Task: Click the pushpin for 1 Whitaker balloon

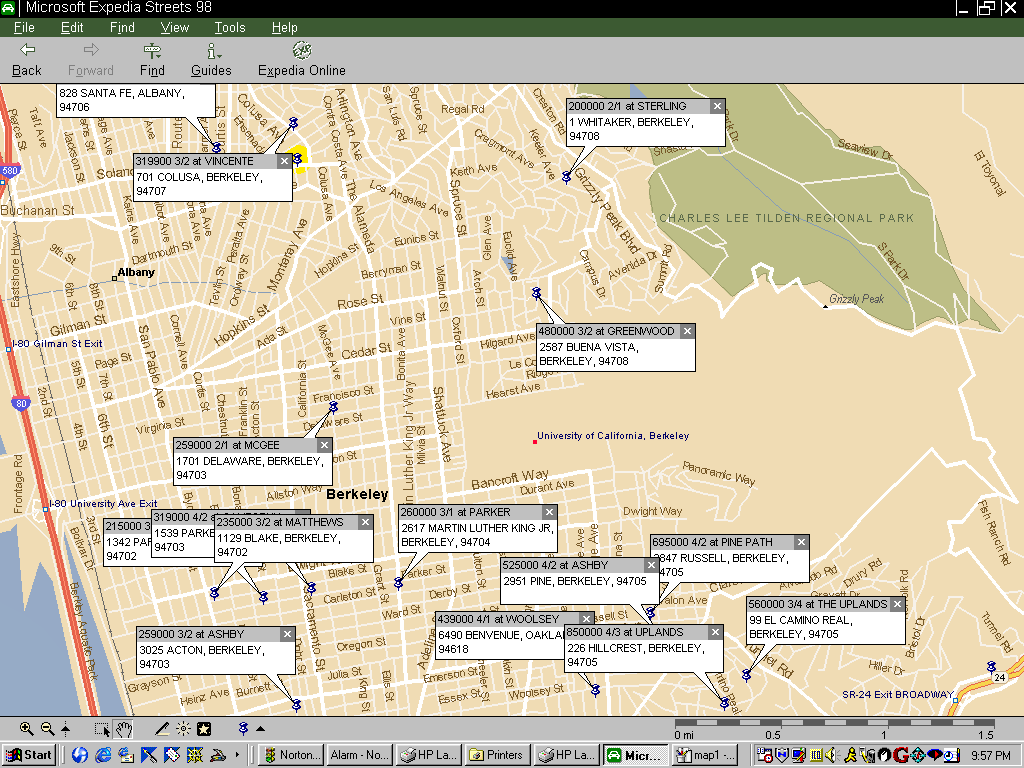Action: [566, 176]
